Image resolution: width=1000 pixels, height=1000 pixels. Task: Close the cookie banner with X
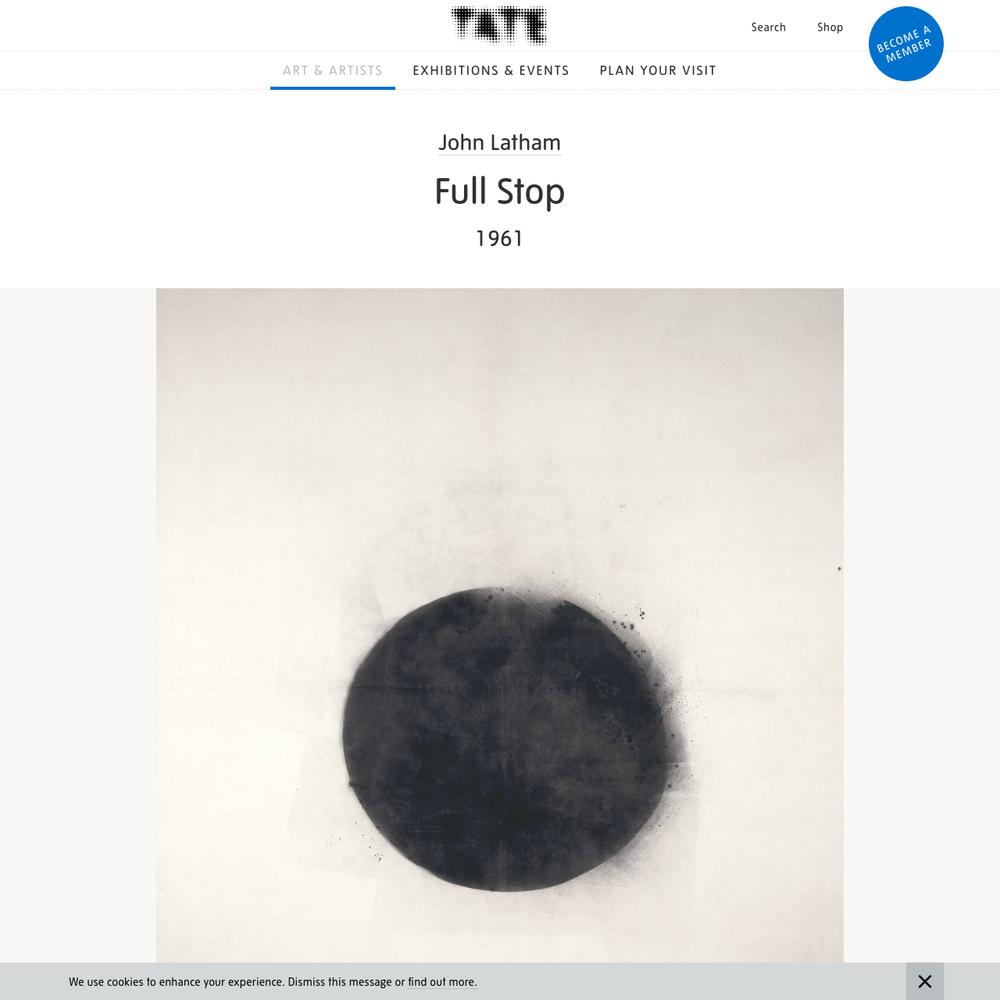pyautogui.click(x=924, y=981)
